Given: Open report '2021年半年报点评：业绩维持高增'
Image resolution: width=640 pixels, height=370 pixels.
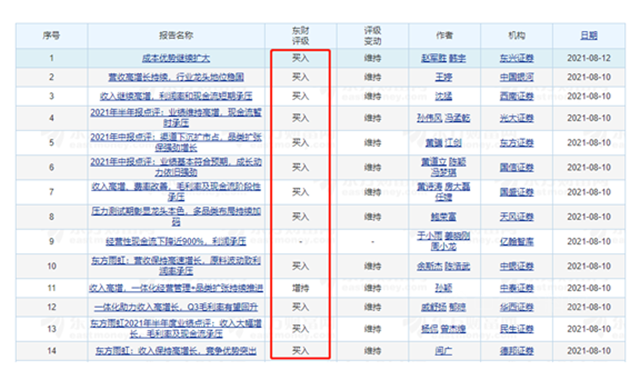Looking at the screenshot, I should pyautogui.click(x=176, y=117).
